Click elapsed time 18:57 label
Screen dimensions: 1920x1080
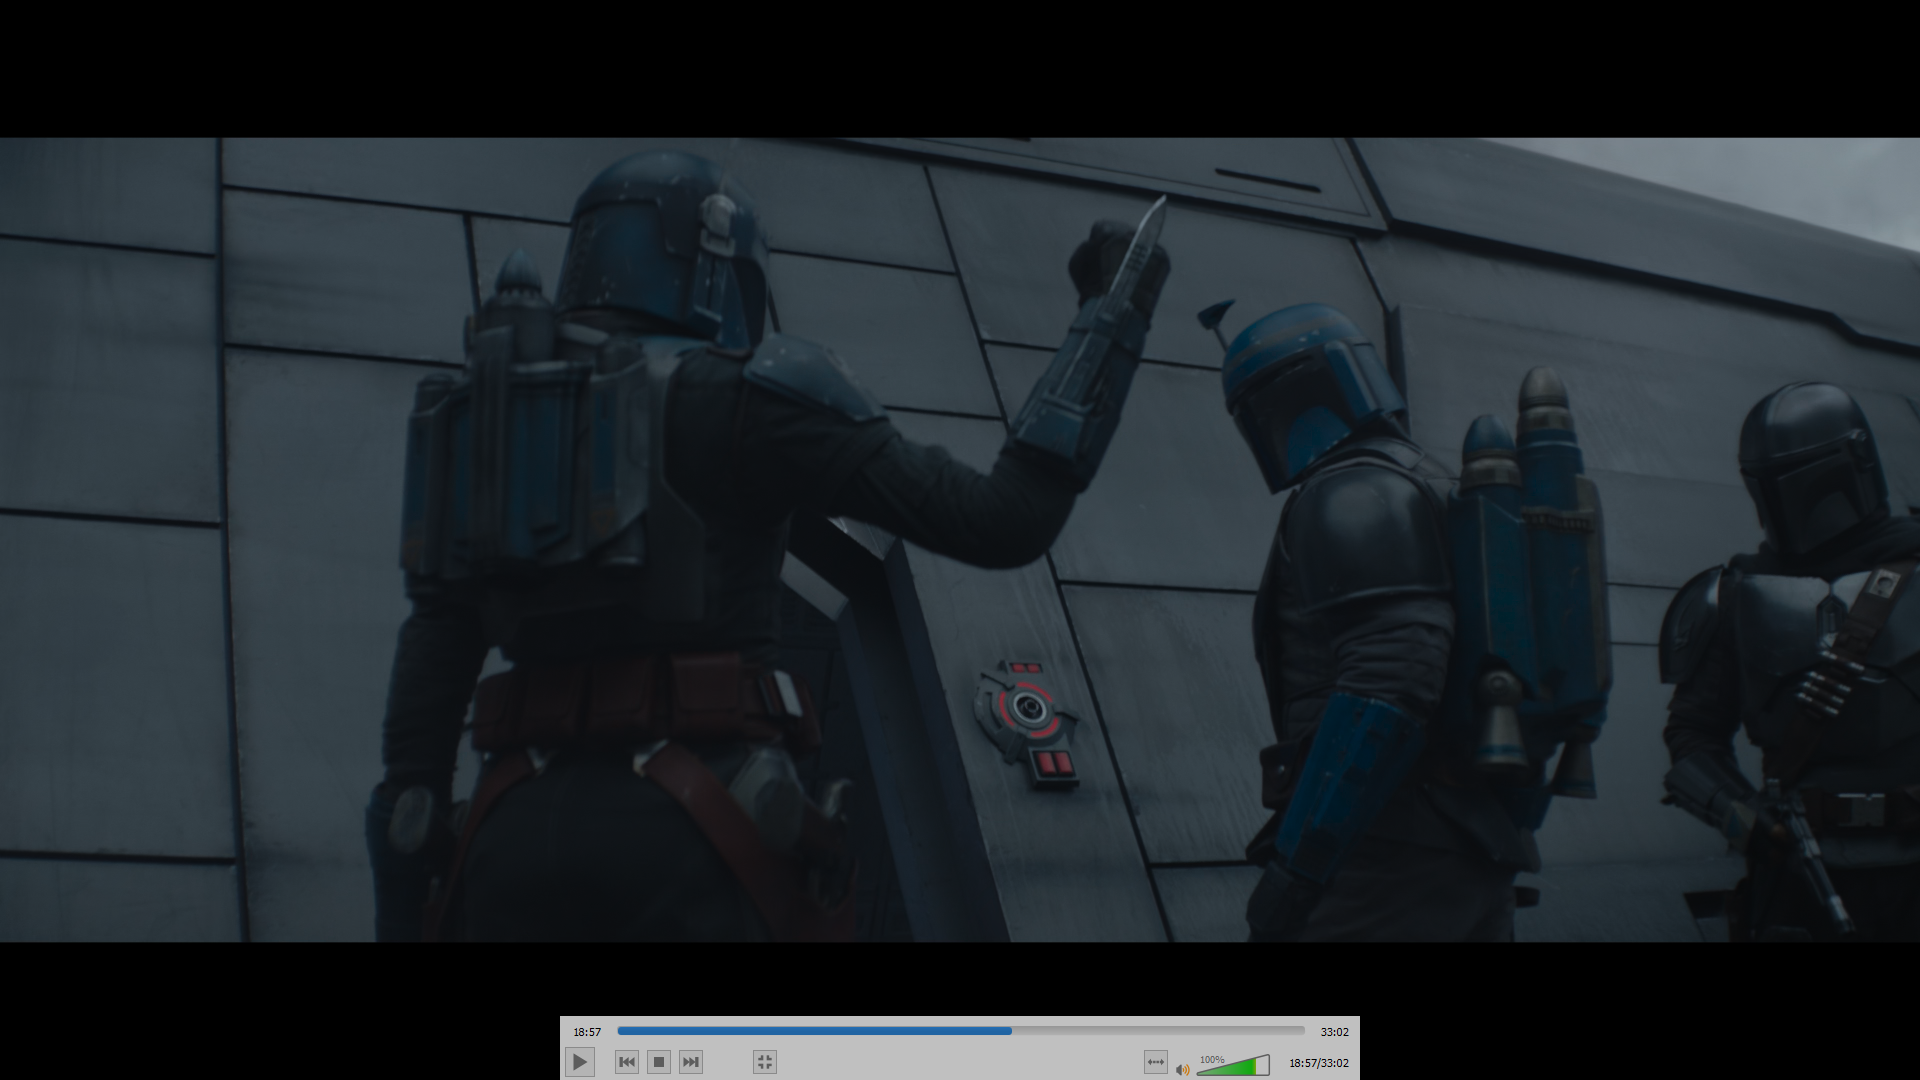(587, 1032)
